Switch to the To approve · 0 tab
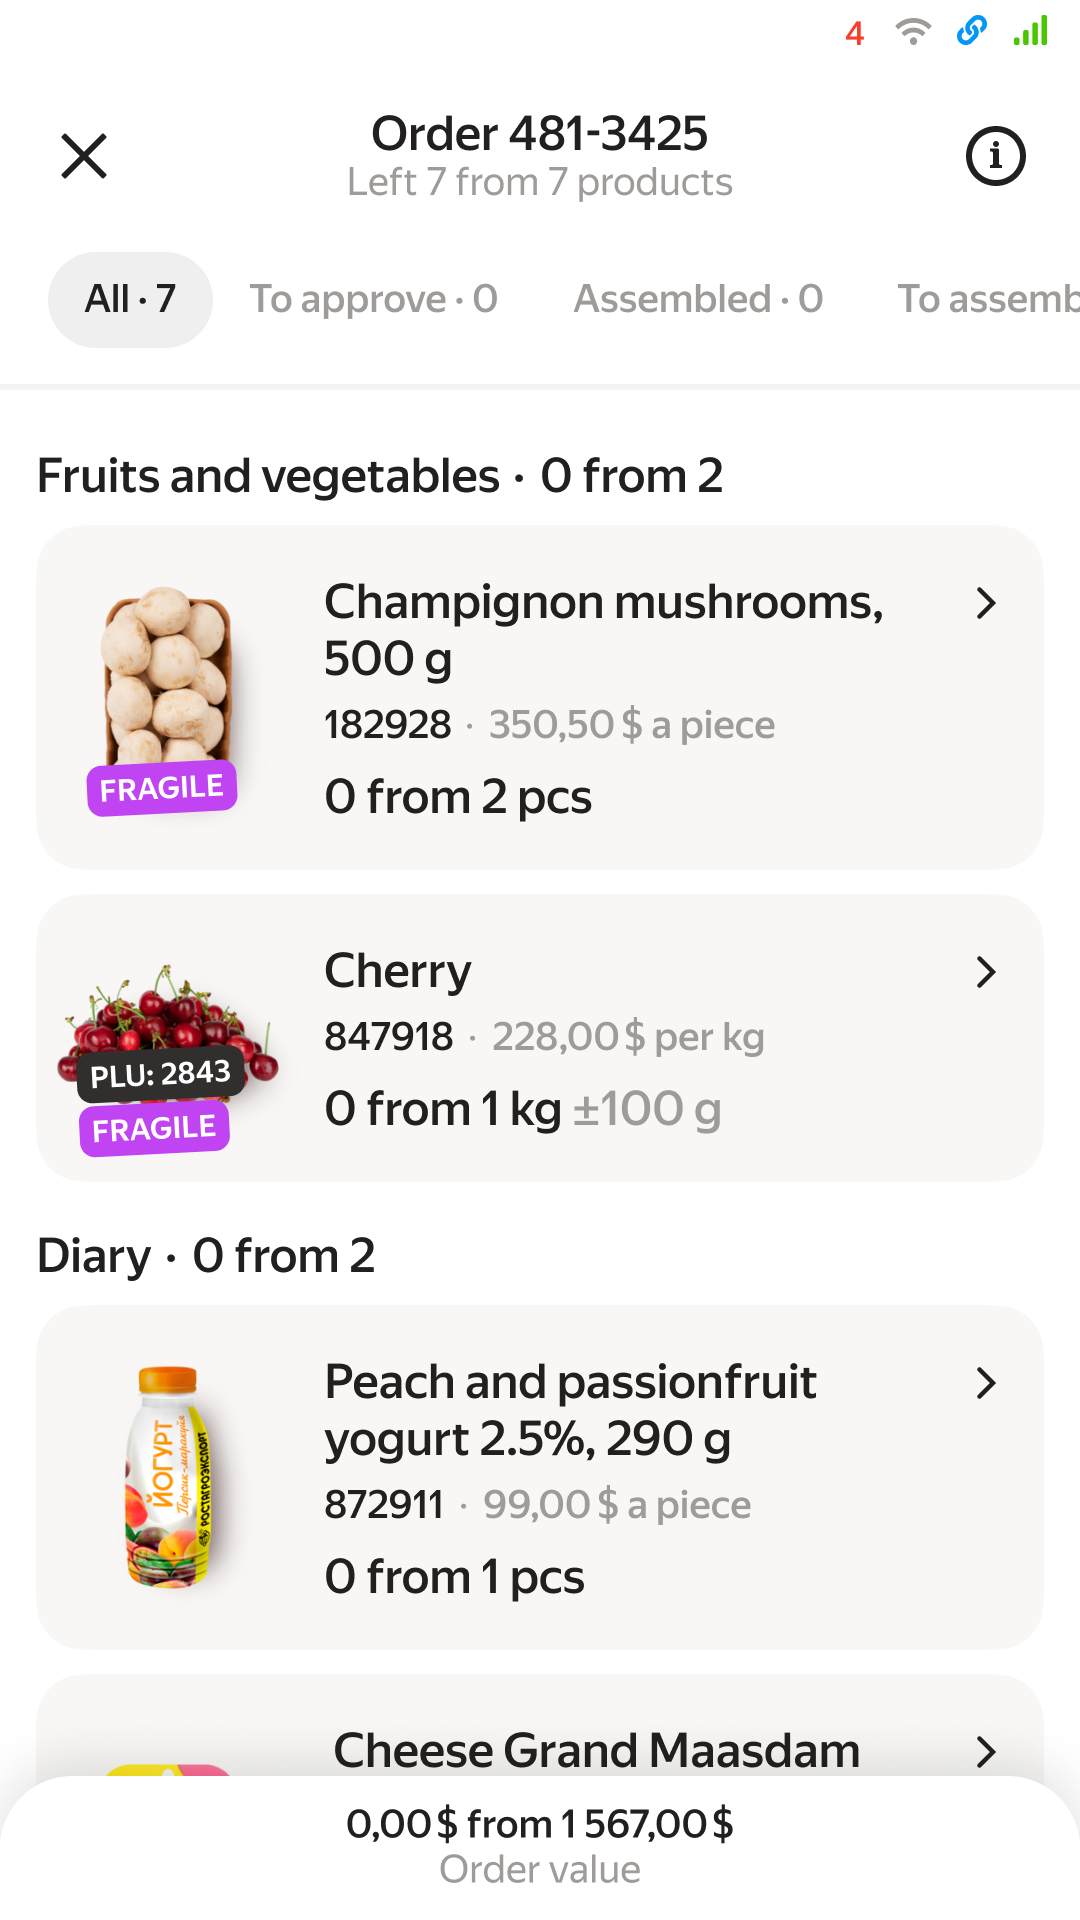Viewport: 1080px width, 1920px height. click(374, 299)
